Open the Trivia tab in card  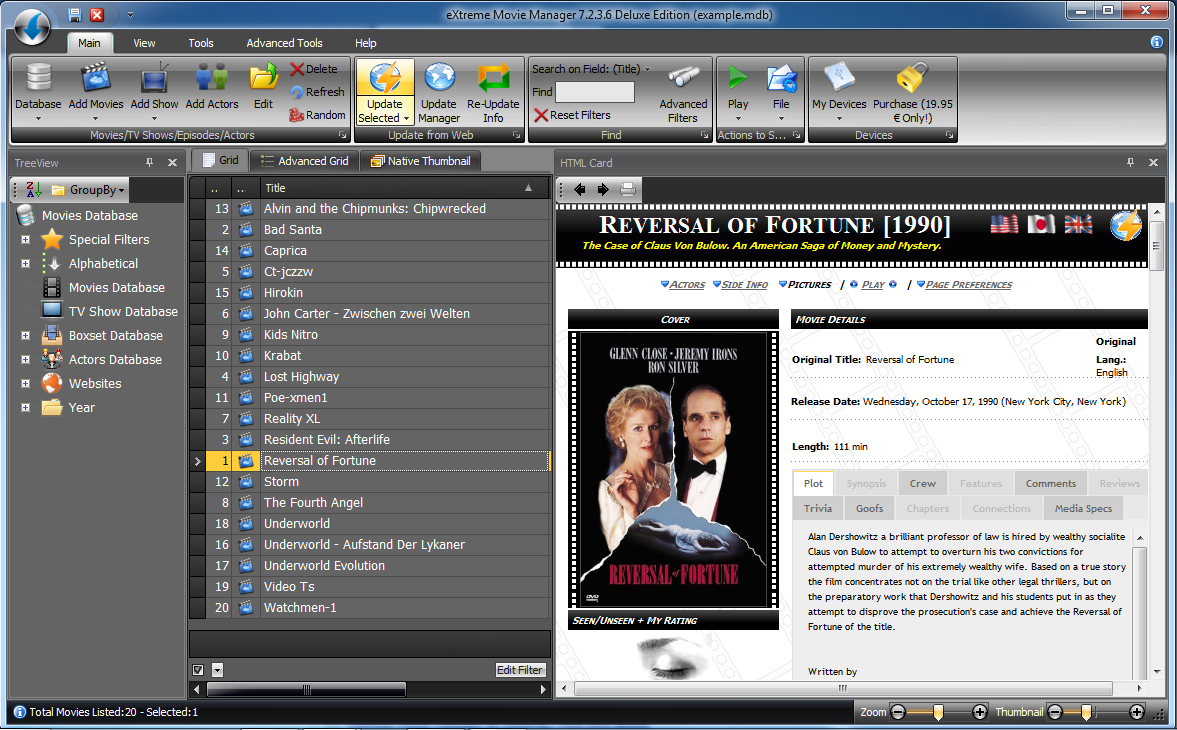click(817, 509)
